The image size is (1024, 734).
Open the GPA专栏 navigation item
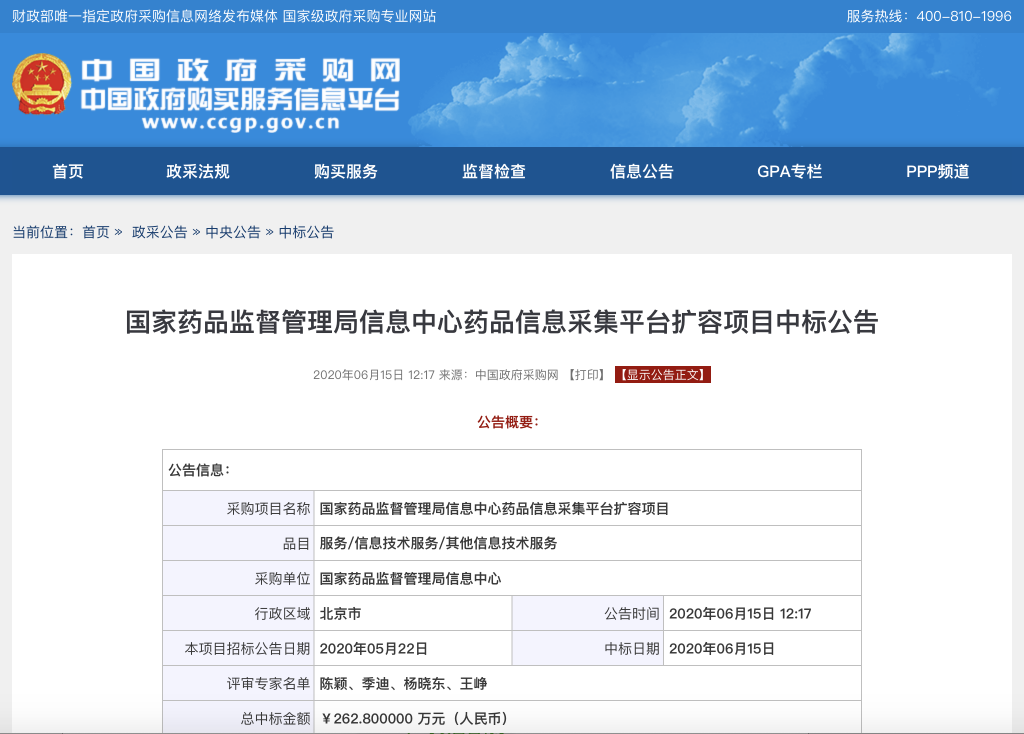point(790,172)
